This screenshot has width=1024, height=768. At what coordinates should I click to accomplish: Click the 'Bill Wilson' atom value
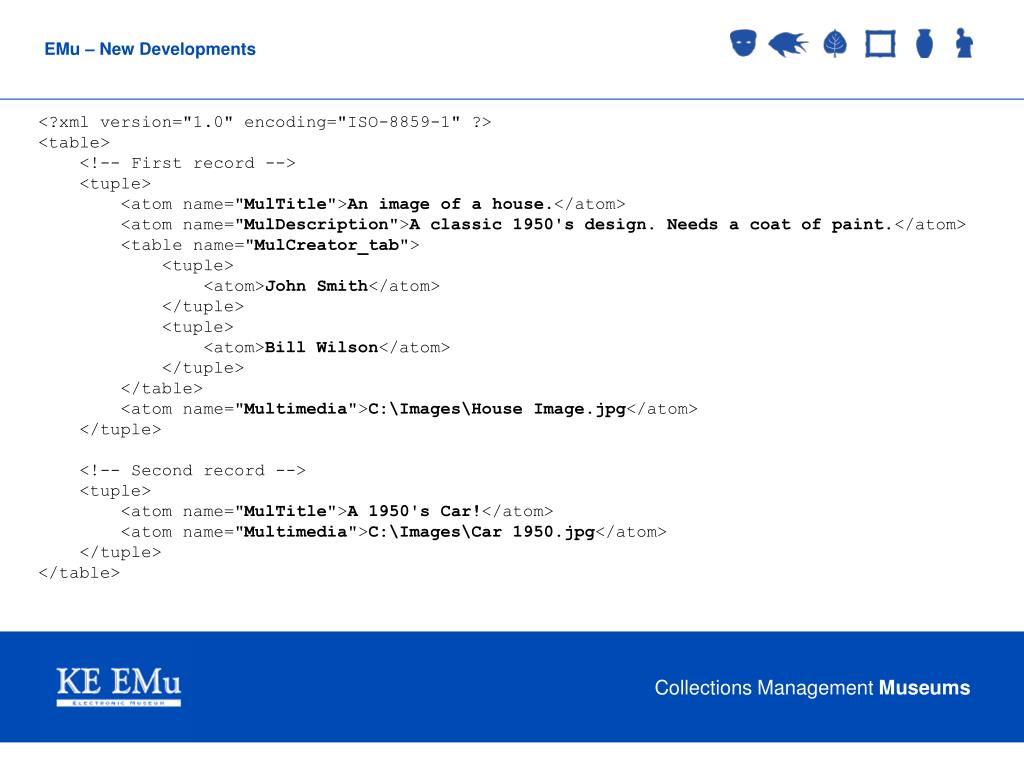[321, 347]
